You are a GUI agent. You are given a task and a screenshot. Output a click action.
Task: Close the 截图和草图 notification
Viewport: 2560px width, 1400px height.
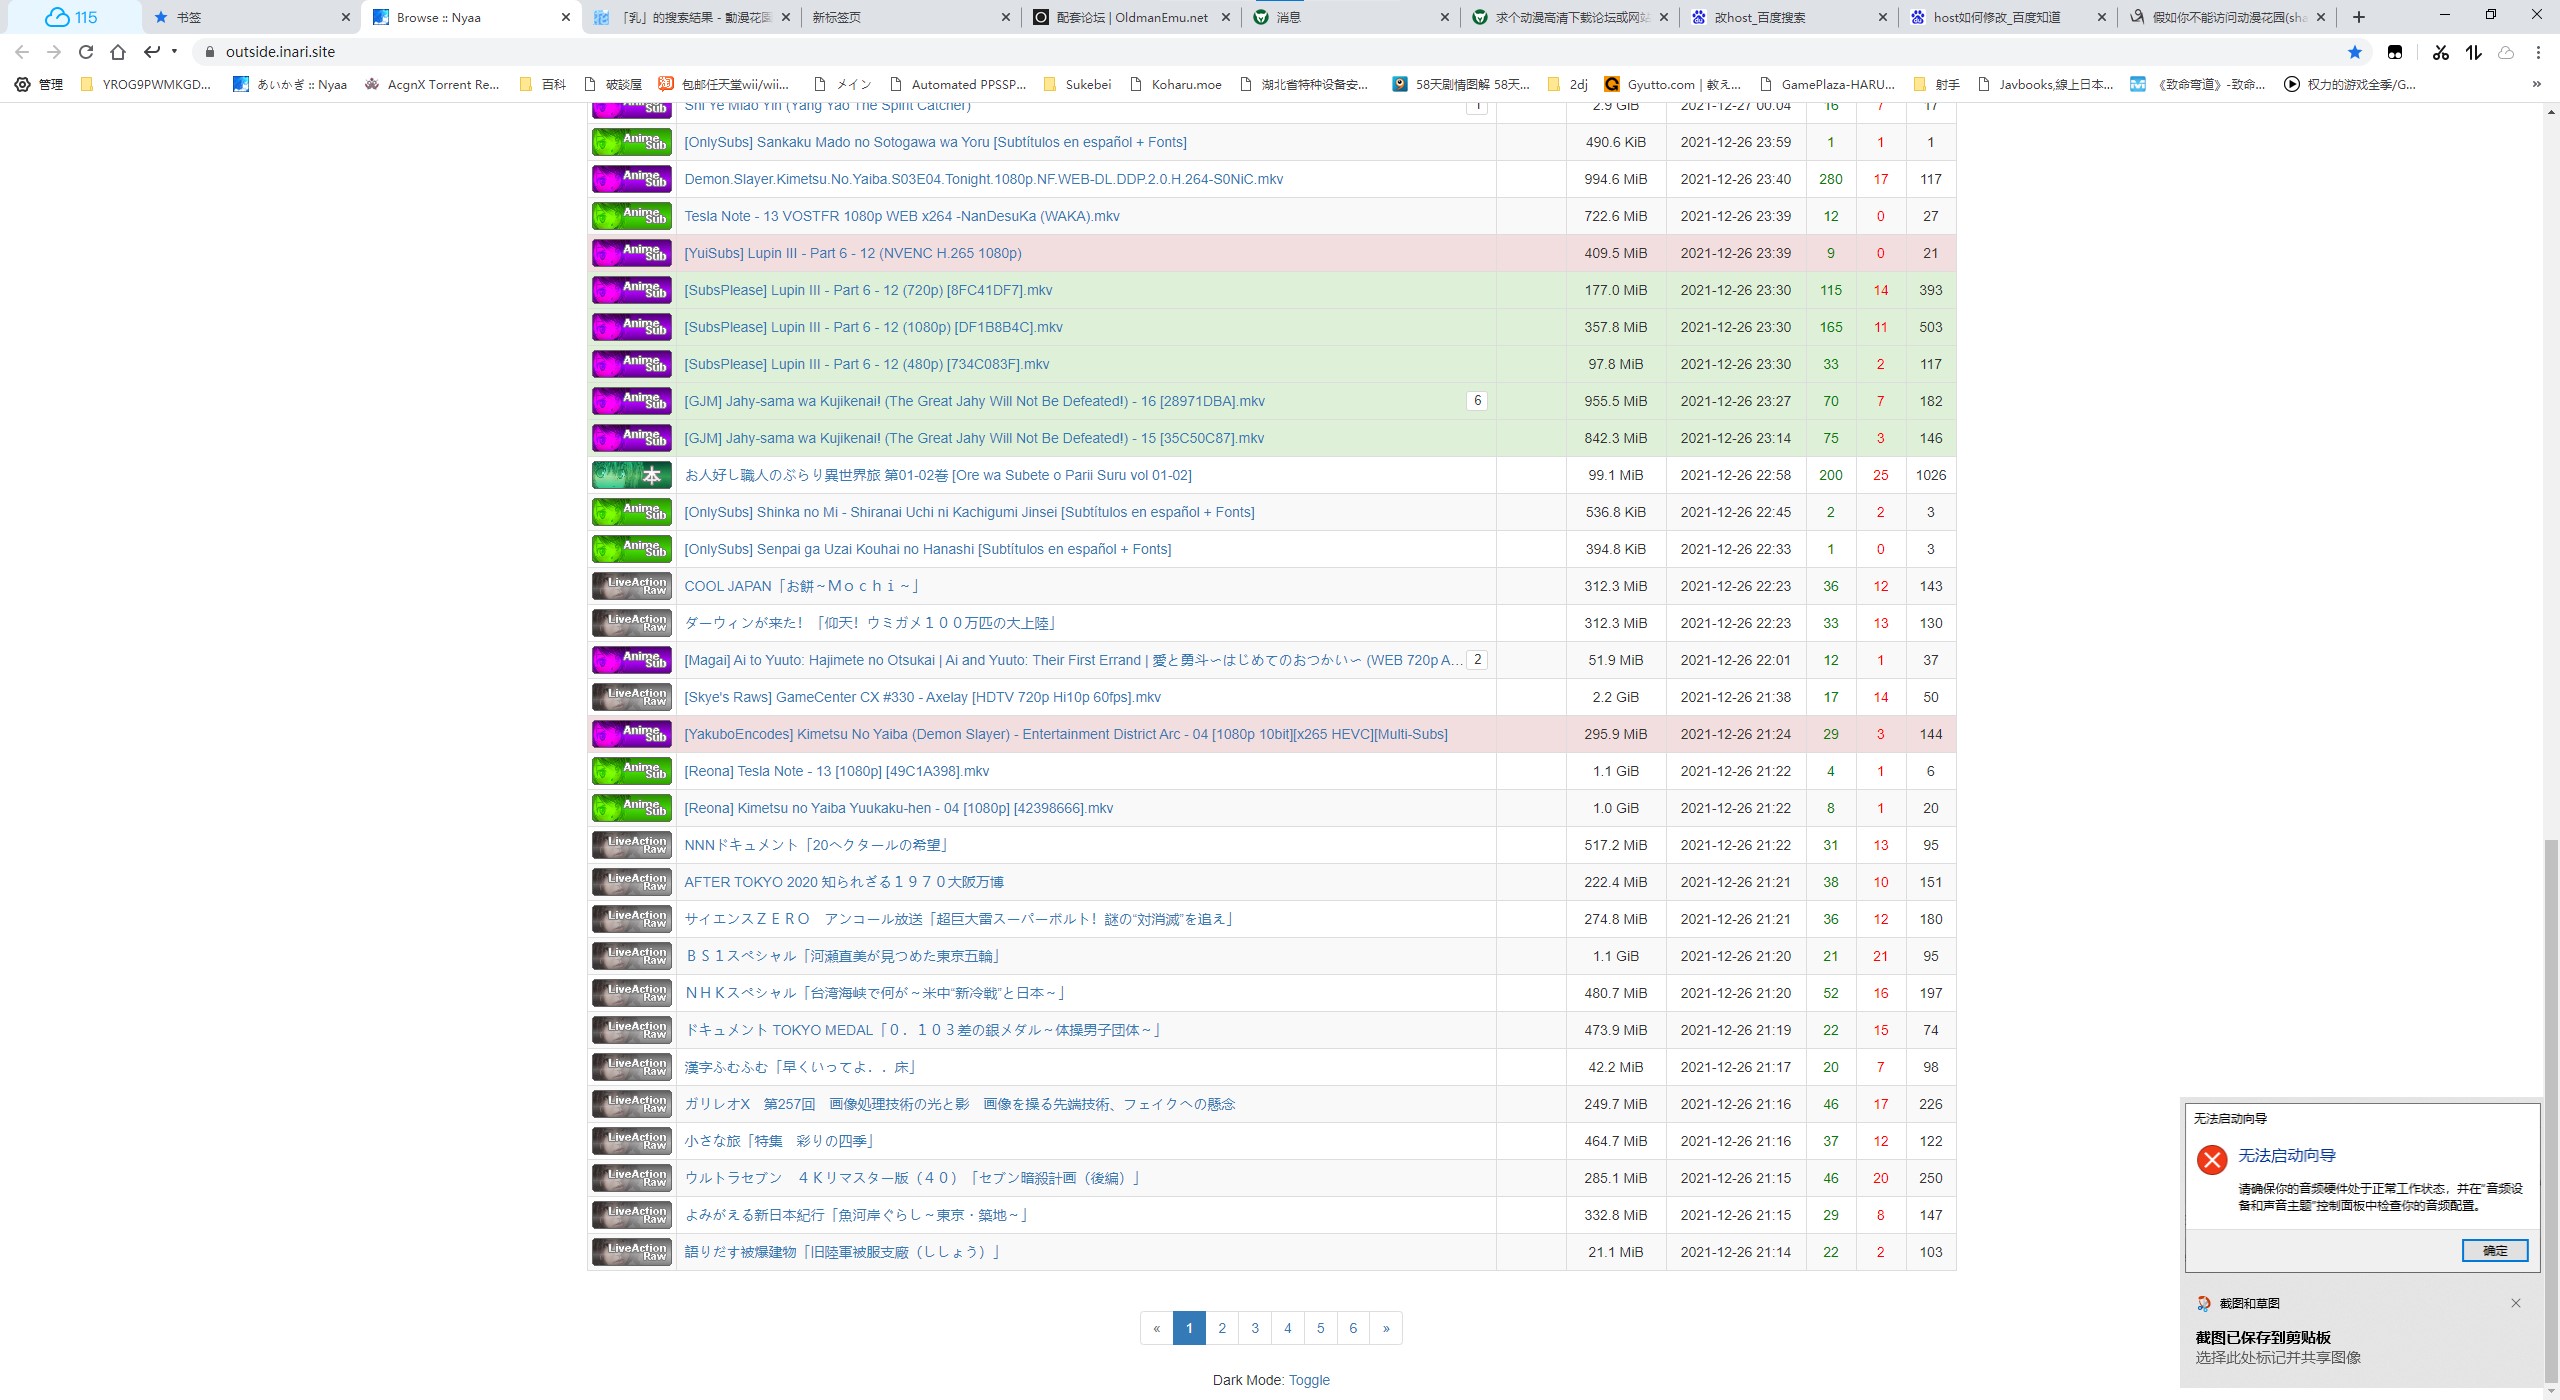(x=2516, y=1303)
